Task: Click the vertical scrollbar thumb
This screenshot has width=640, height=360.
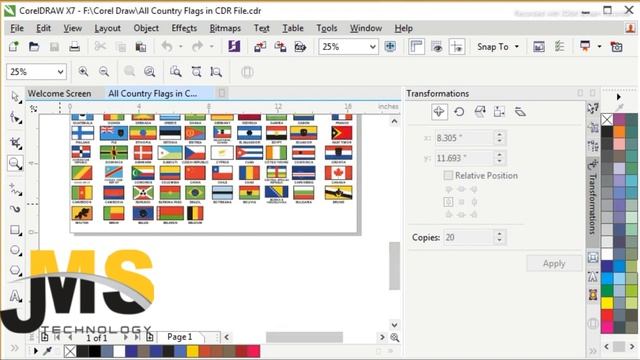Action: coord(394,266)
